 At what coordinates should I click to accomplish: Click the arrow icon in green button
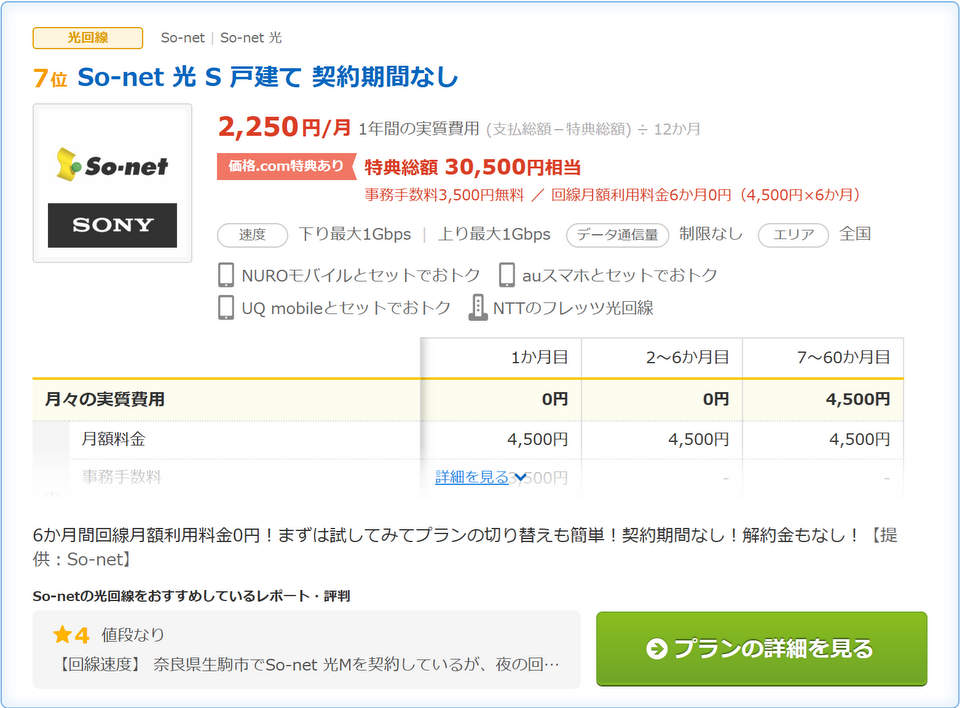(x=657, y=649)
